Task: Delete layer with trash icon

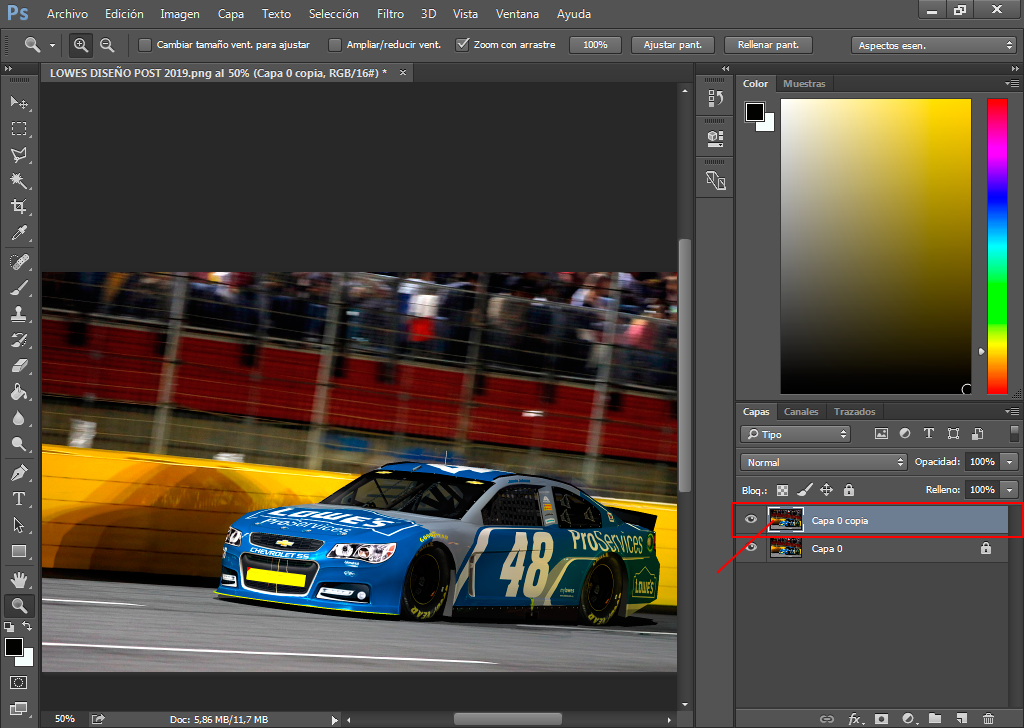Action: point(988,718)
